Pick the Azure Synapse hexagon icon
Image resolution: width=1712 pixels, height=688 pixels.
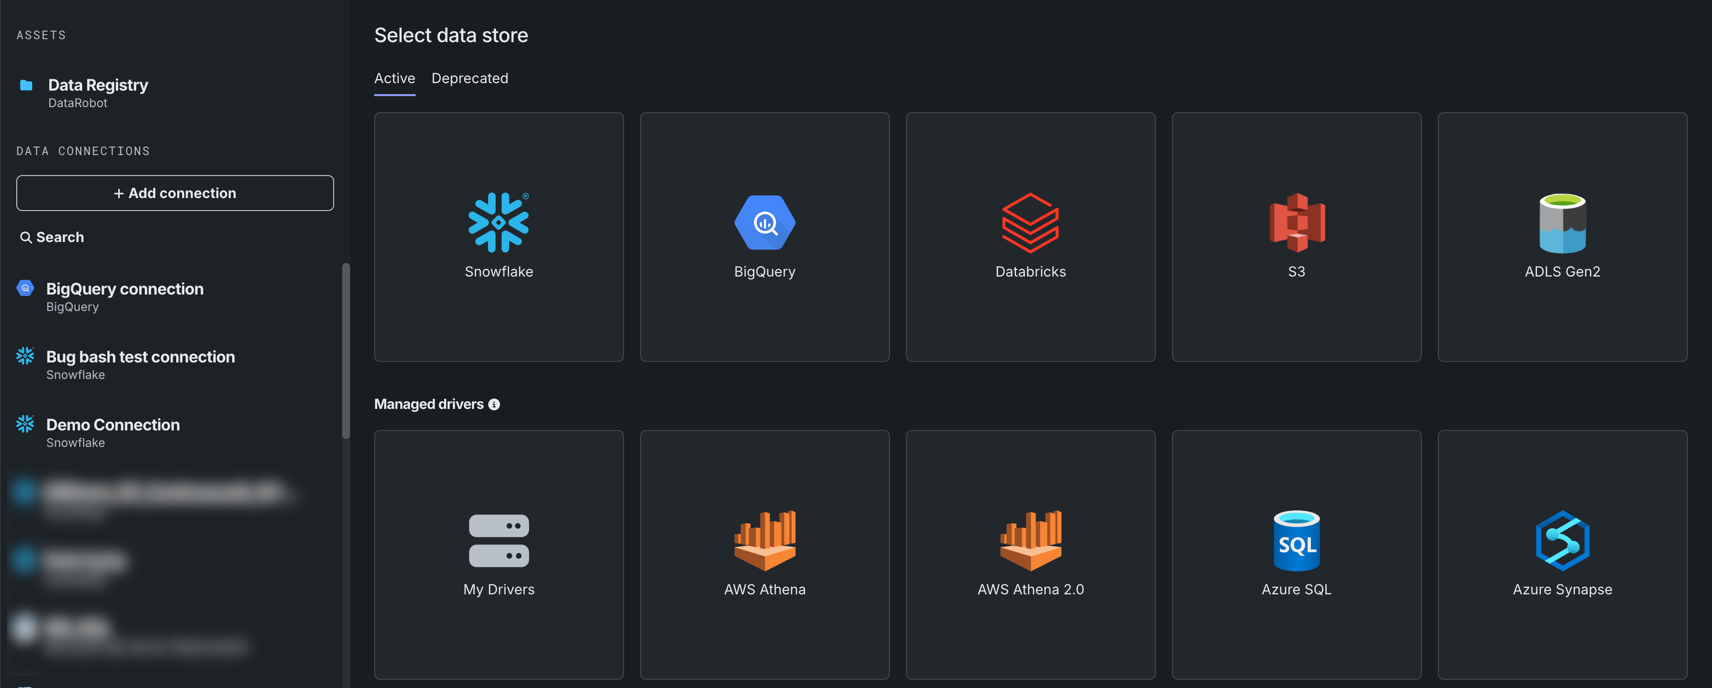pyautogui.click(x=1562, y=540)
